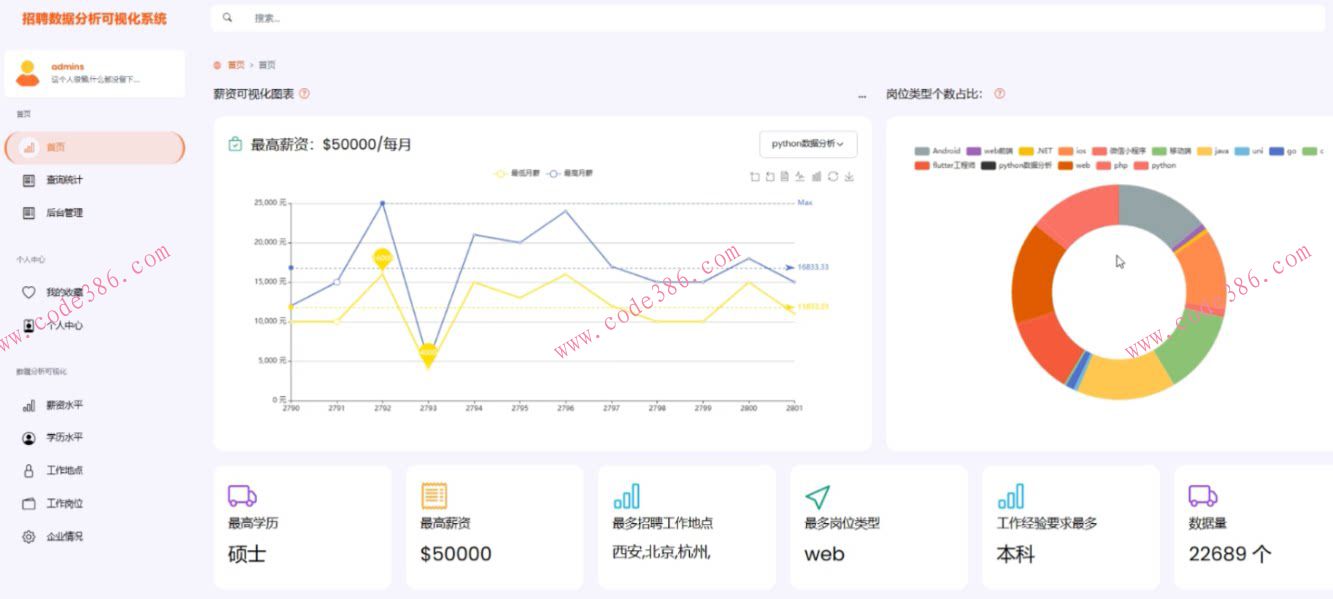Click the search magnifier icon
The height and width of the screenshot is (599, 1333).
pos(228,17)
